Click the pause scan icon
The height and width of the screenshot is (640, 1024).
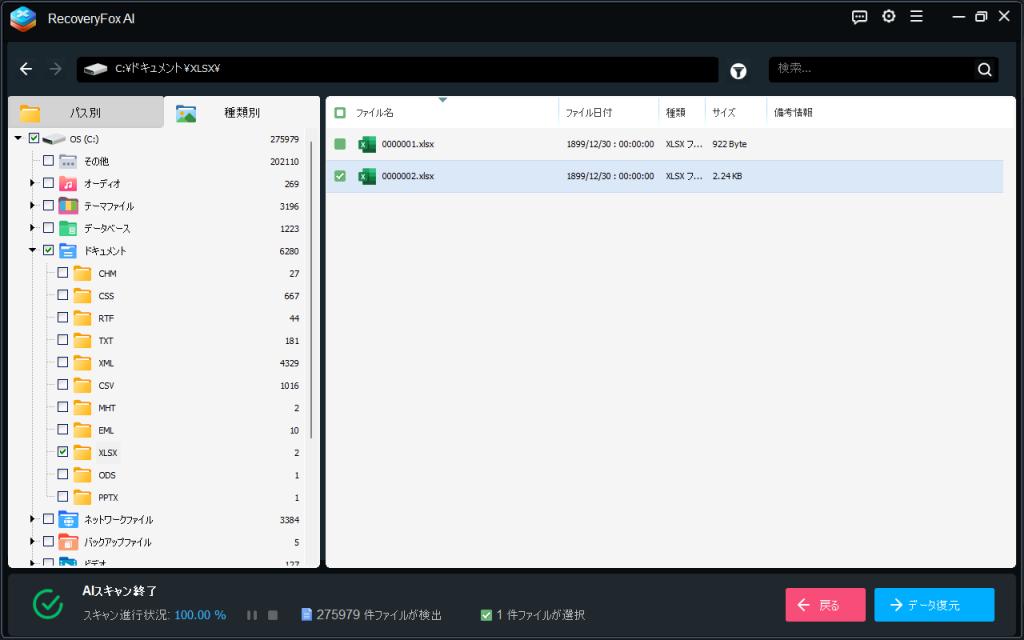(x=251, y=615)
